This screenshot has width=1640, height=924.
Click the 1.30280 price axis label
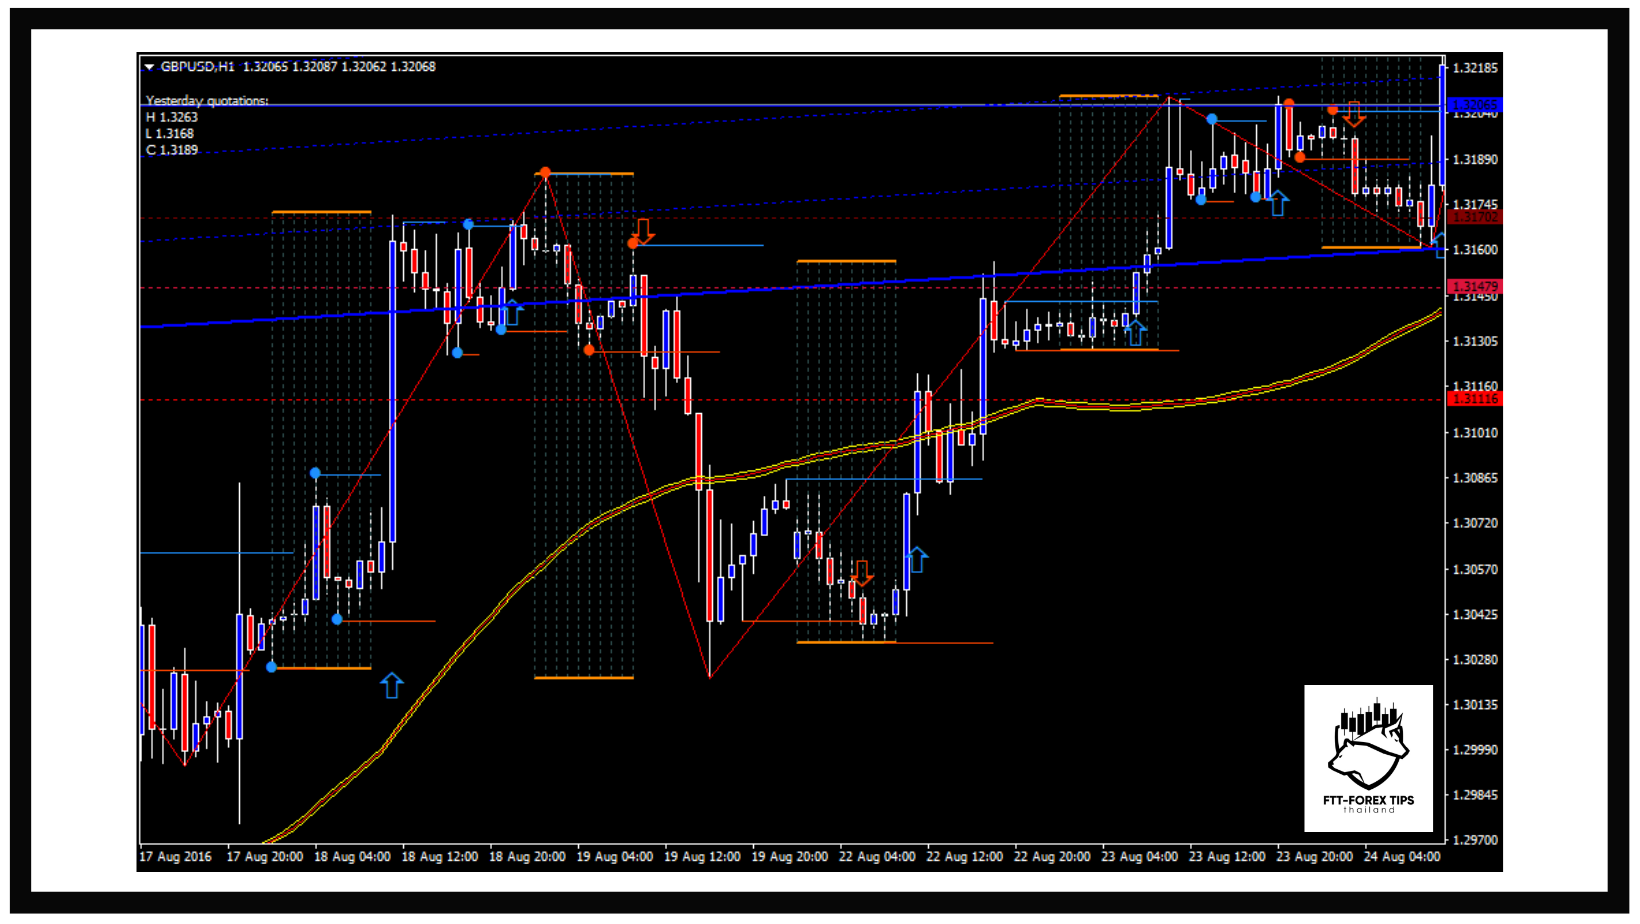click(x=1475, y=660)
